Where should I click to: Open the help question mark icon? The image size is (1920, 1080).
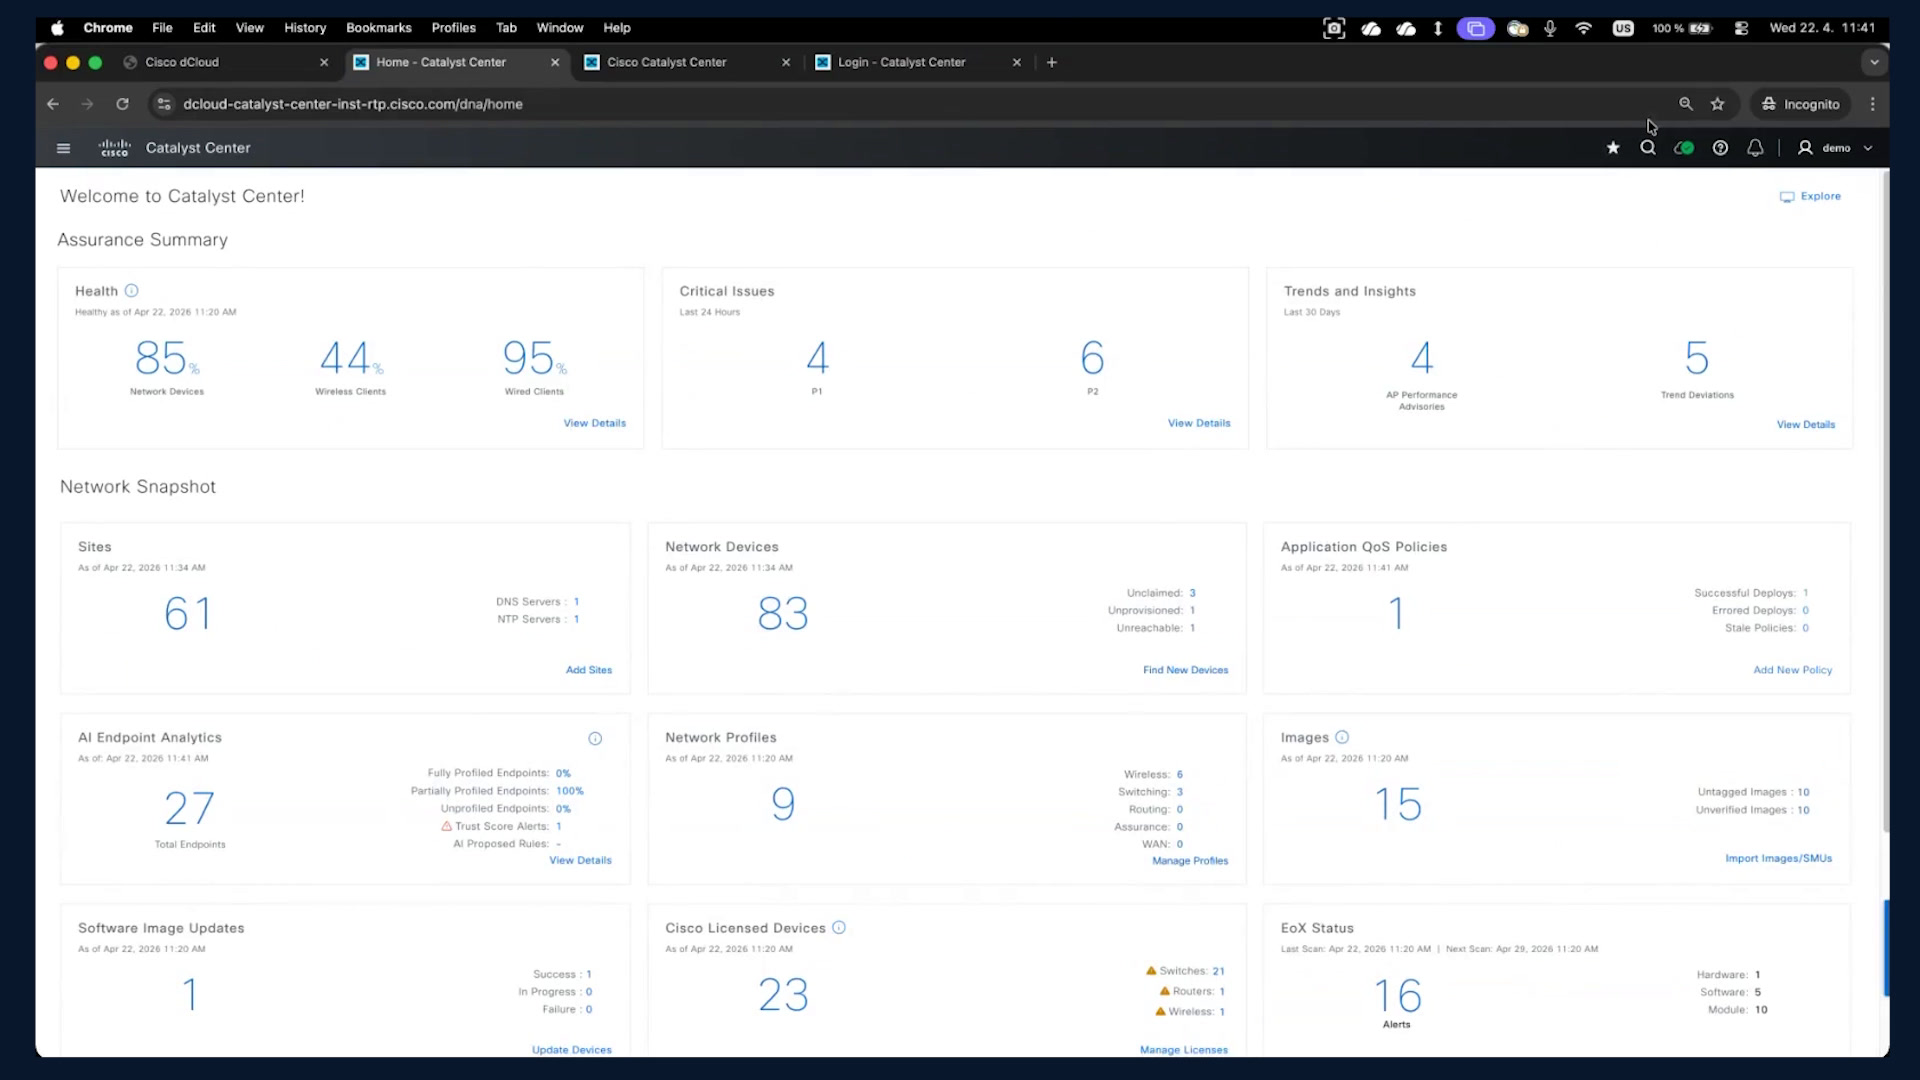click(1720, 148)
